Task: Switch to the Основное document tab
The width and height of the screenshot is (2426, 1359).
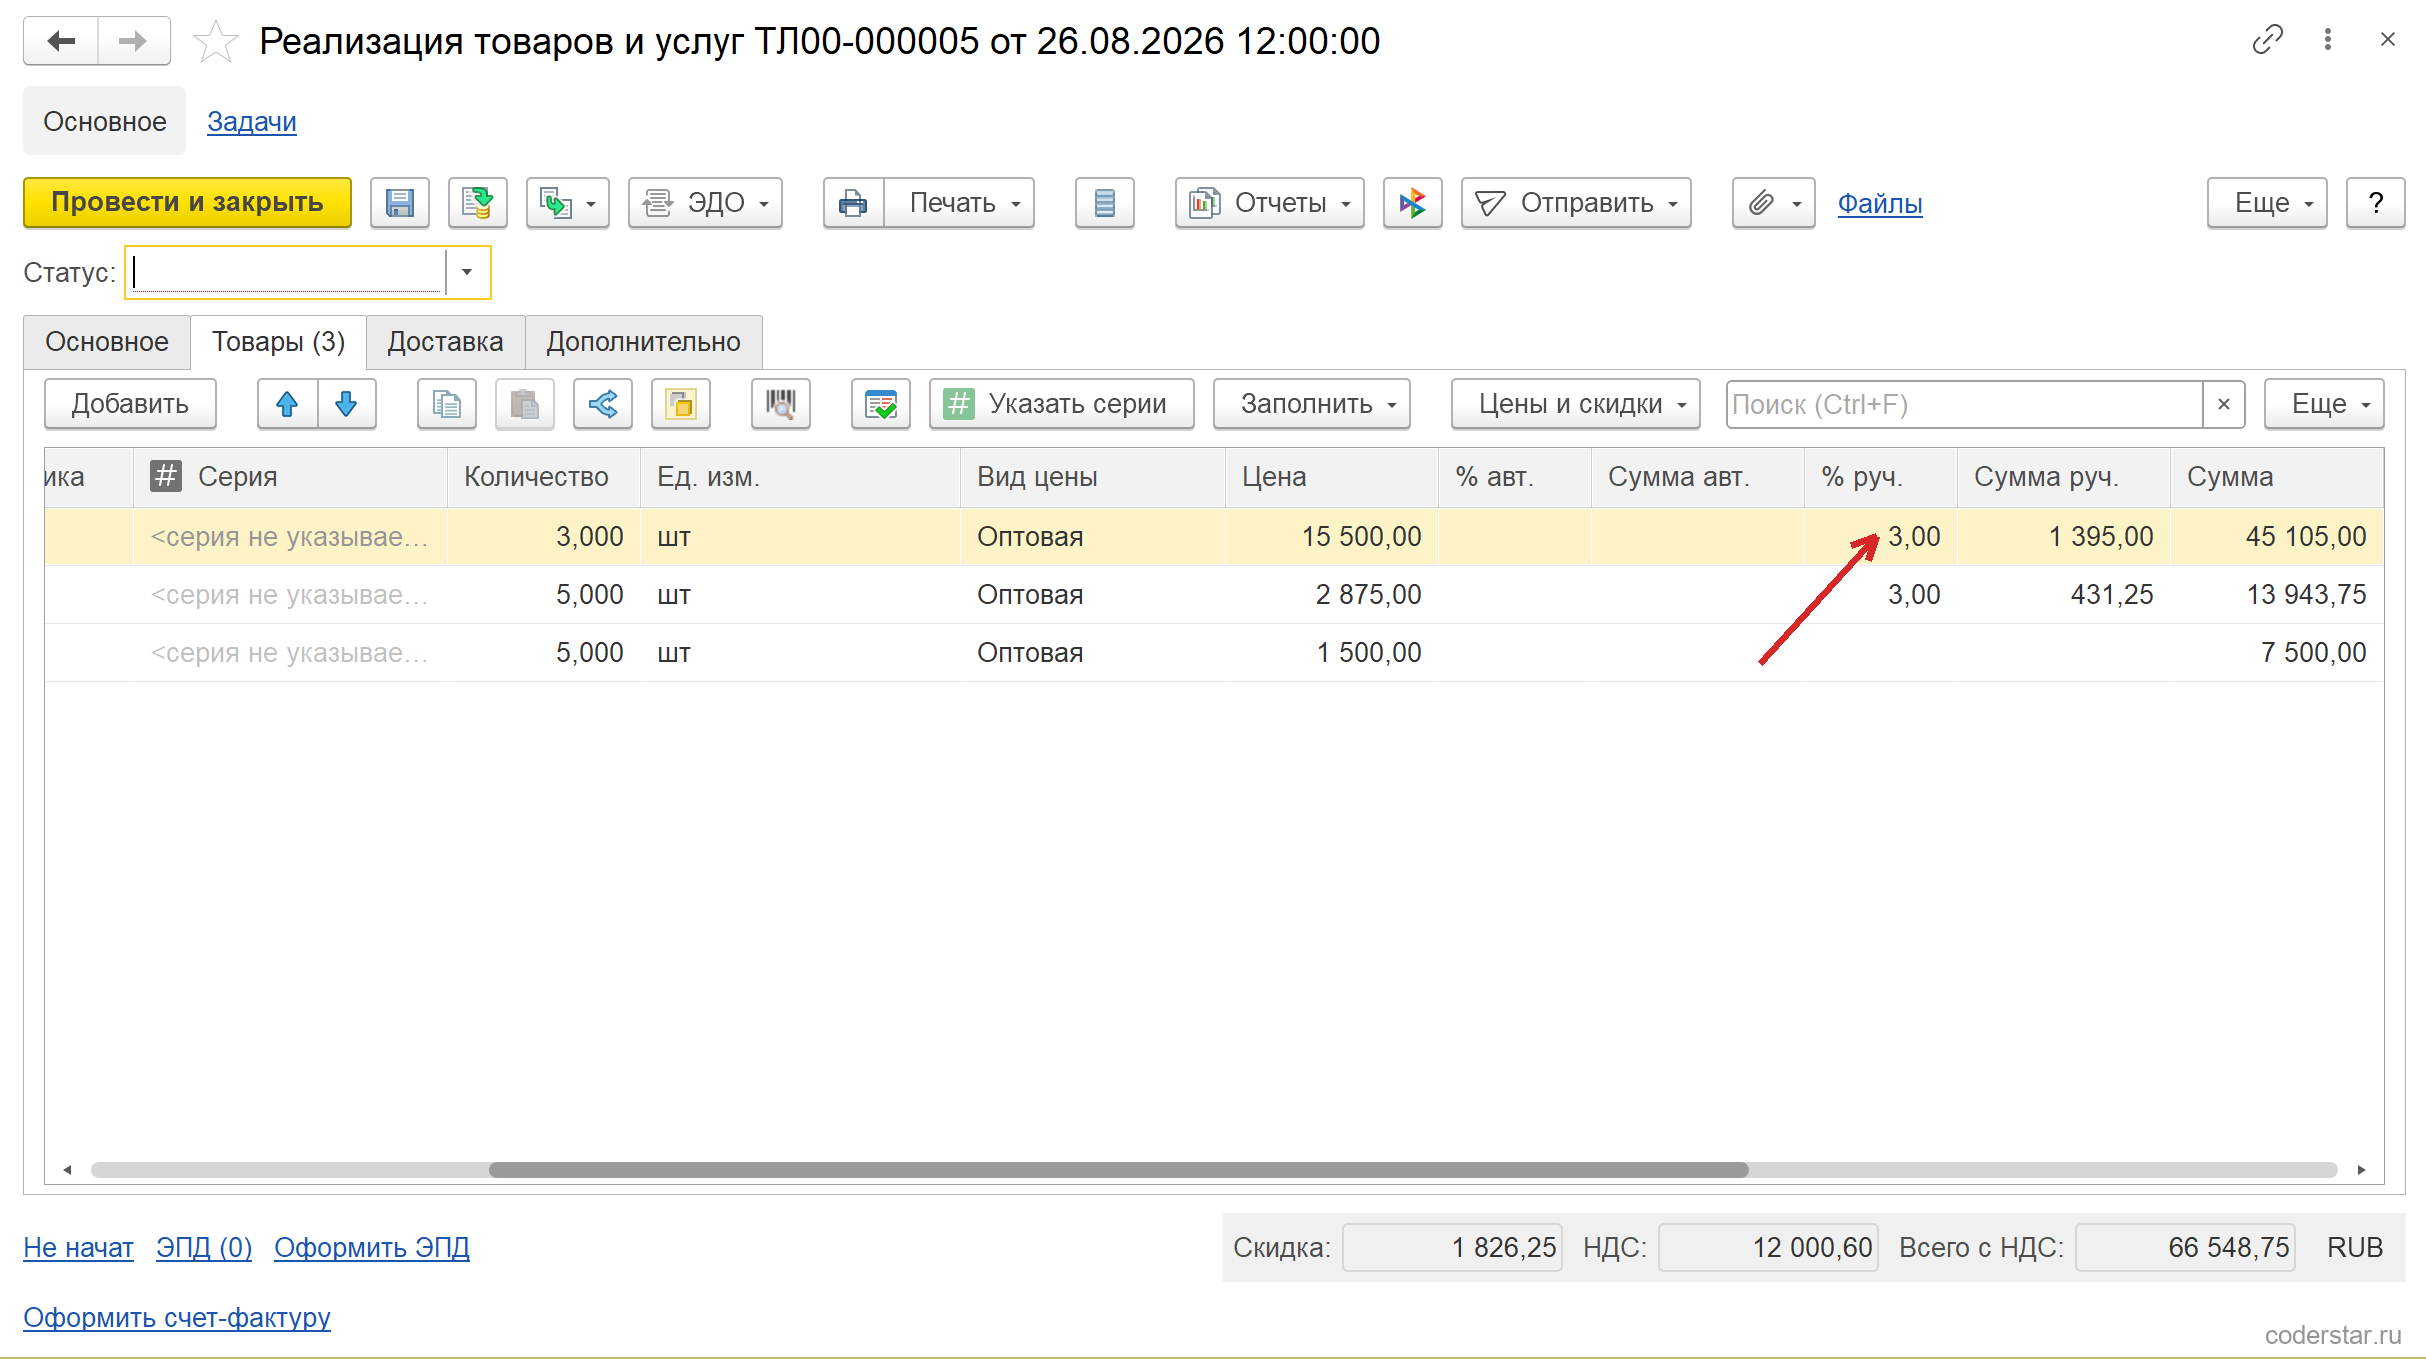Action: 107,342
